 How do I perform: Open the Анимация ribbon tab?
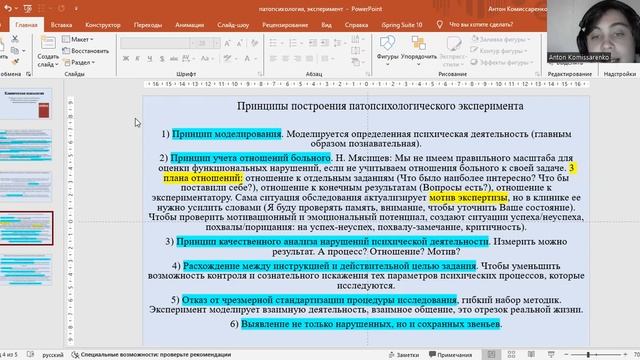coord(189,25)
